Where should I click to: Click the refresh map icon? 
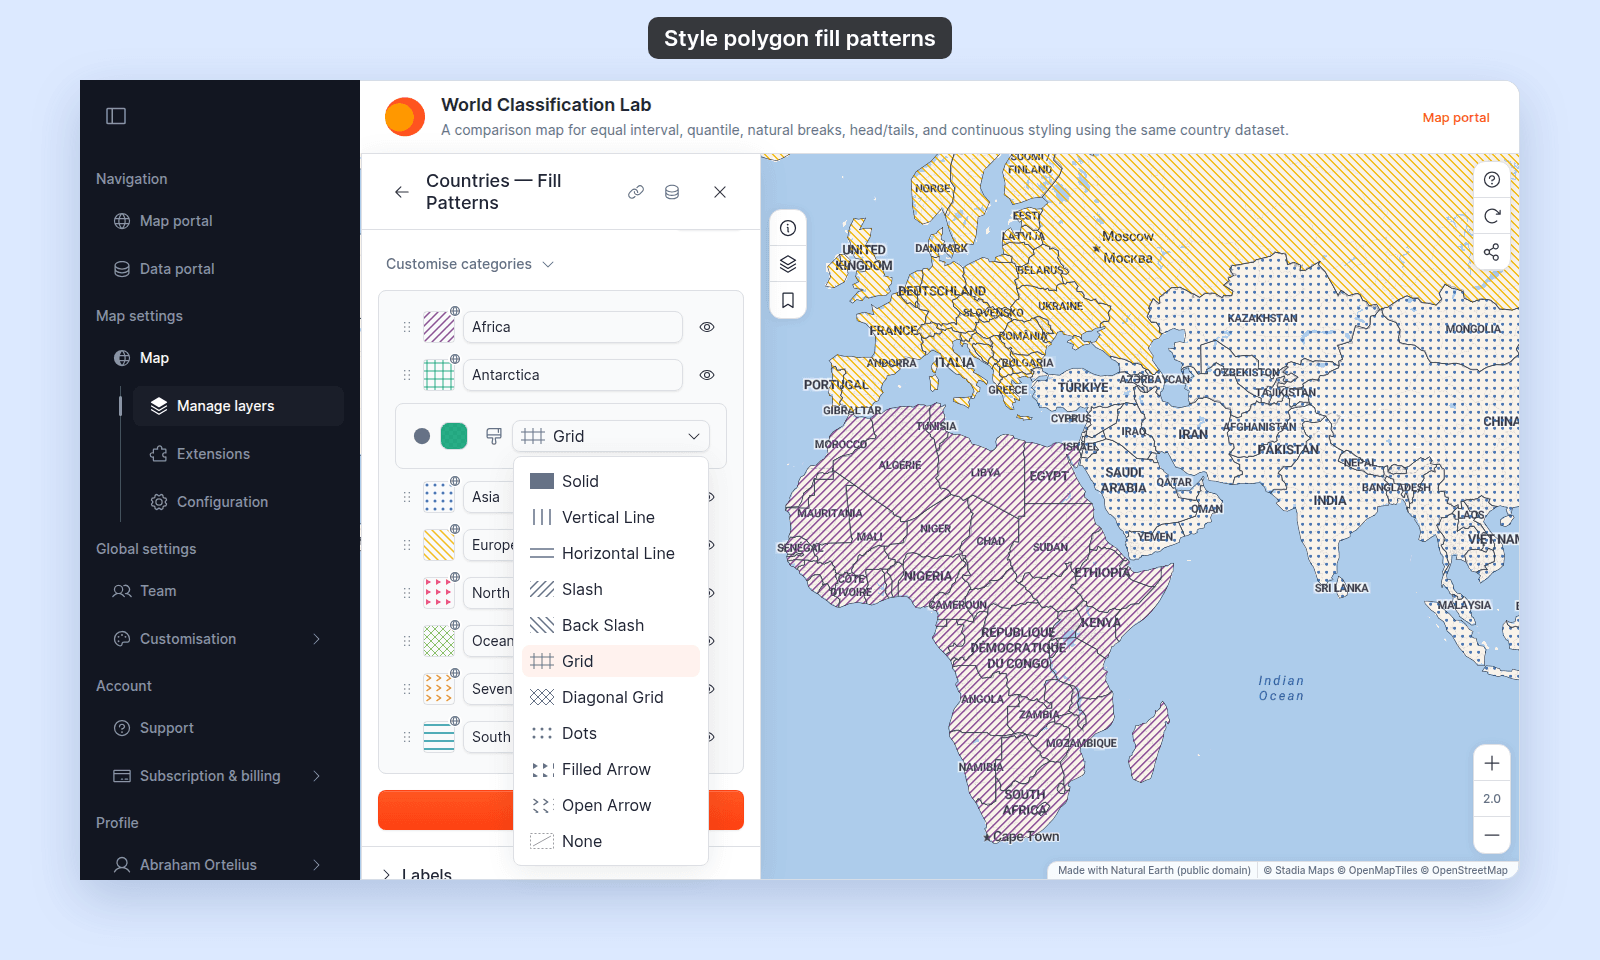1492,216
